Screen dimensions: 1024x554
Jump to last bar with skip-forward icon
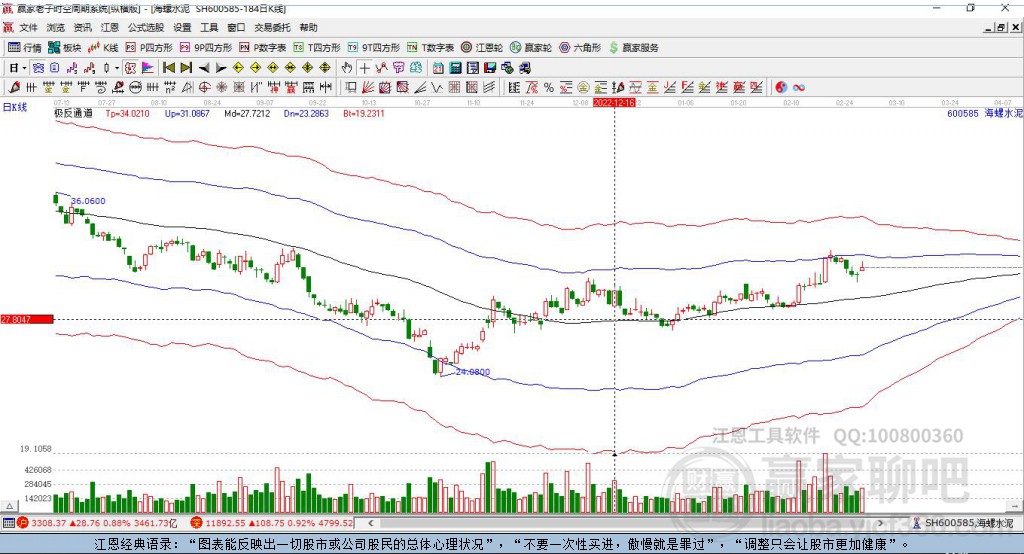tap(186, 68)
